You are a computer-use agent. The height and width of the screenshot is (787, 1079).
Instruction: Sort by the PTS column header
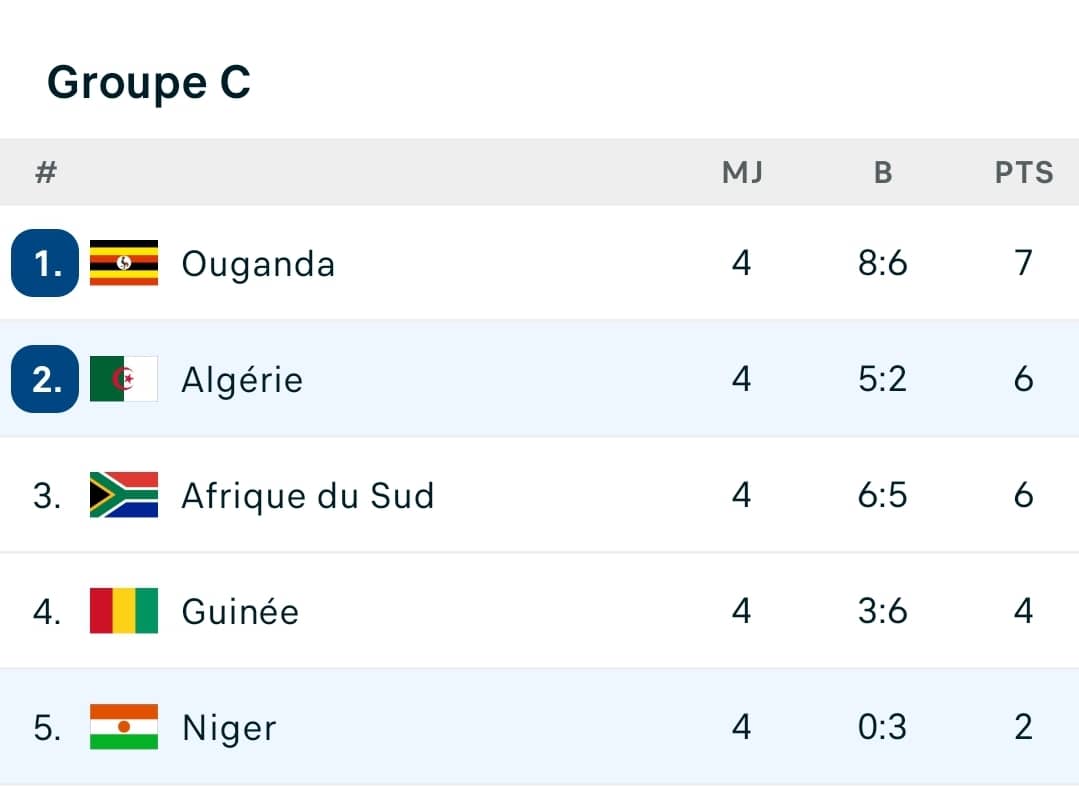tap(1023, 173)
